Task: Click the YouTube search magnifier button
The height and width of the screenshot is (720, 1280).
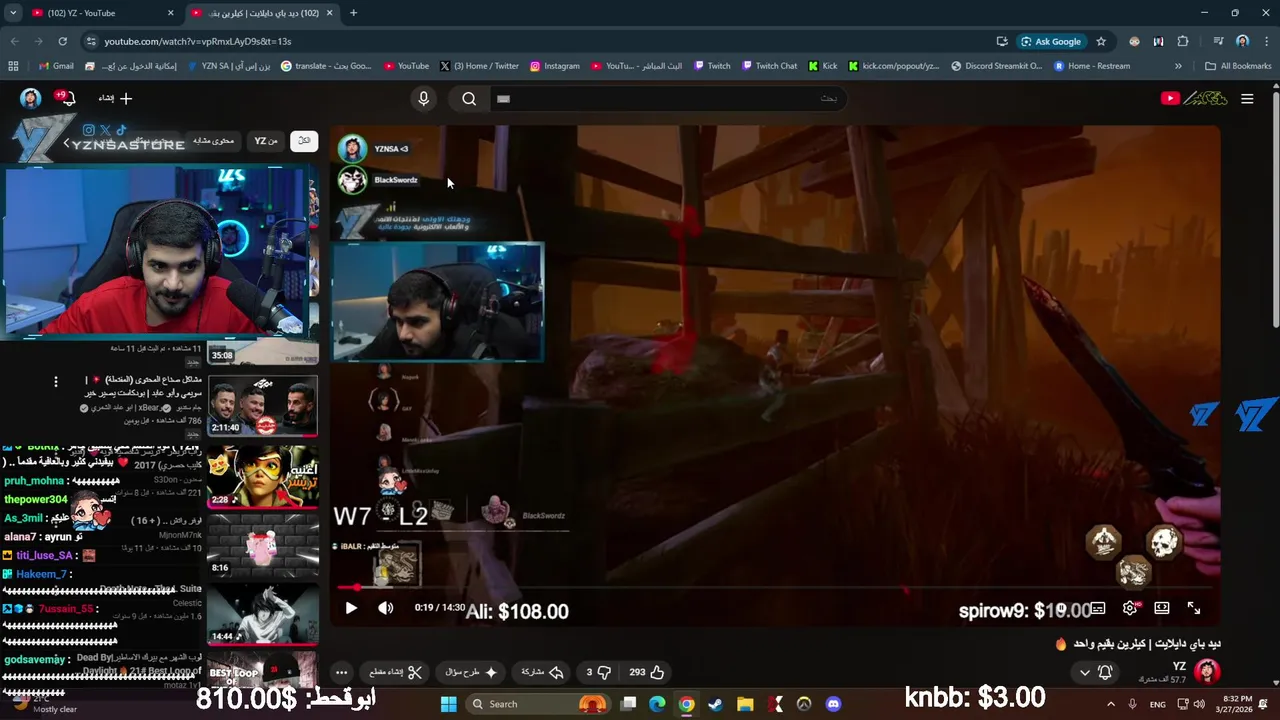Action: (x=469, y=98)
